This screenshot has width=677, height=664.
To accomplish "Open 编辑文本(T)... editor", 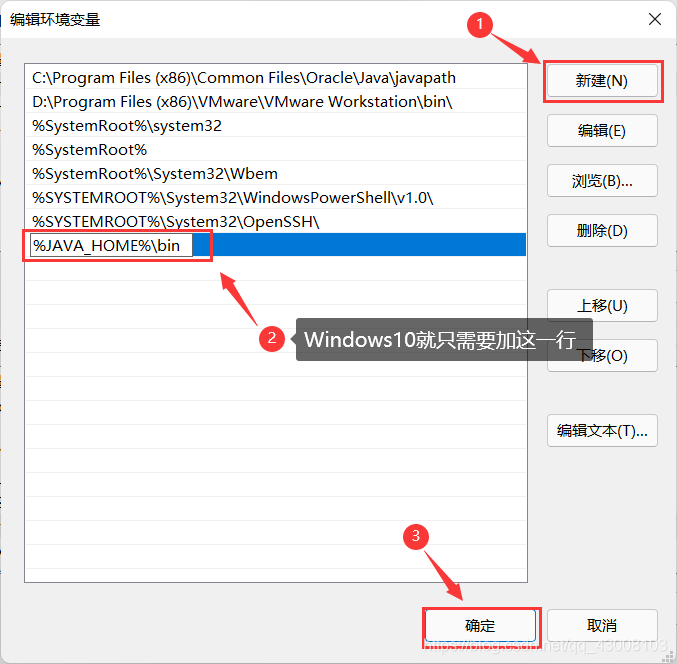I will [602, 430].
